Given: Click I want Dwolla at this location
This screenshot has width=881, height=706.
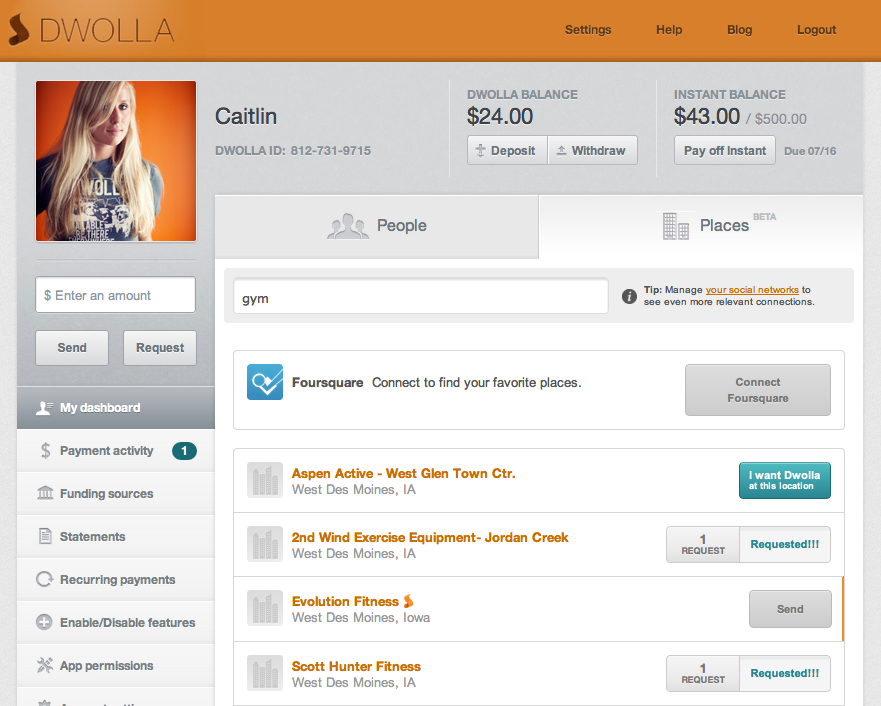Looking at the screenshot, I should [784, 480].
